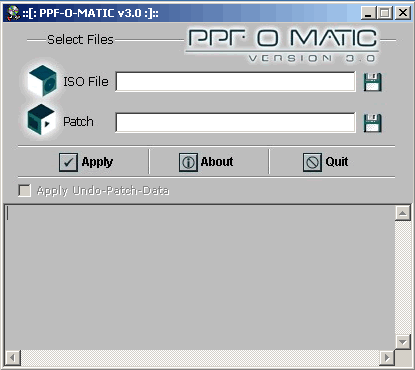Apply the patch with the checkmark button

[x=86, y=162]
